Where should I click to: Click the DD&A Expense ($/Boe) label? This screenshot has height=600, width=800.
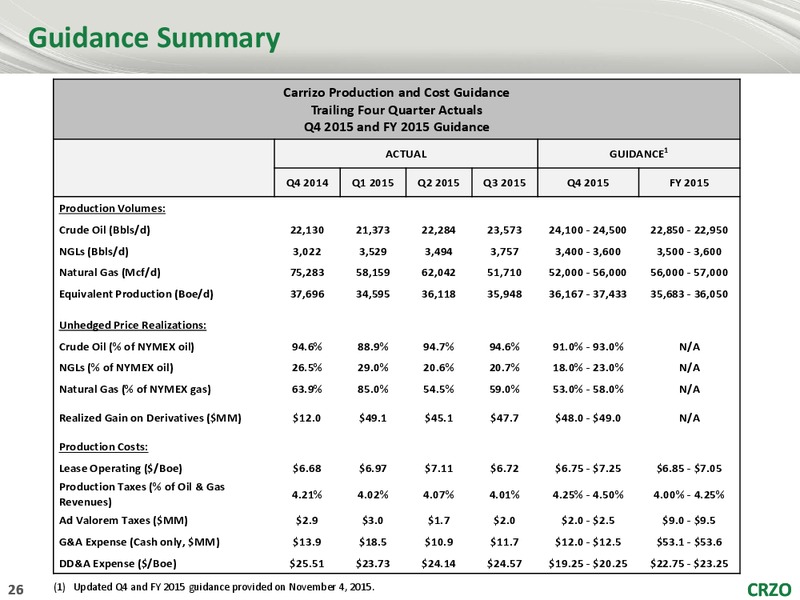[x=118, y=564]
